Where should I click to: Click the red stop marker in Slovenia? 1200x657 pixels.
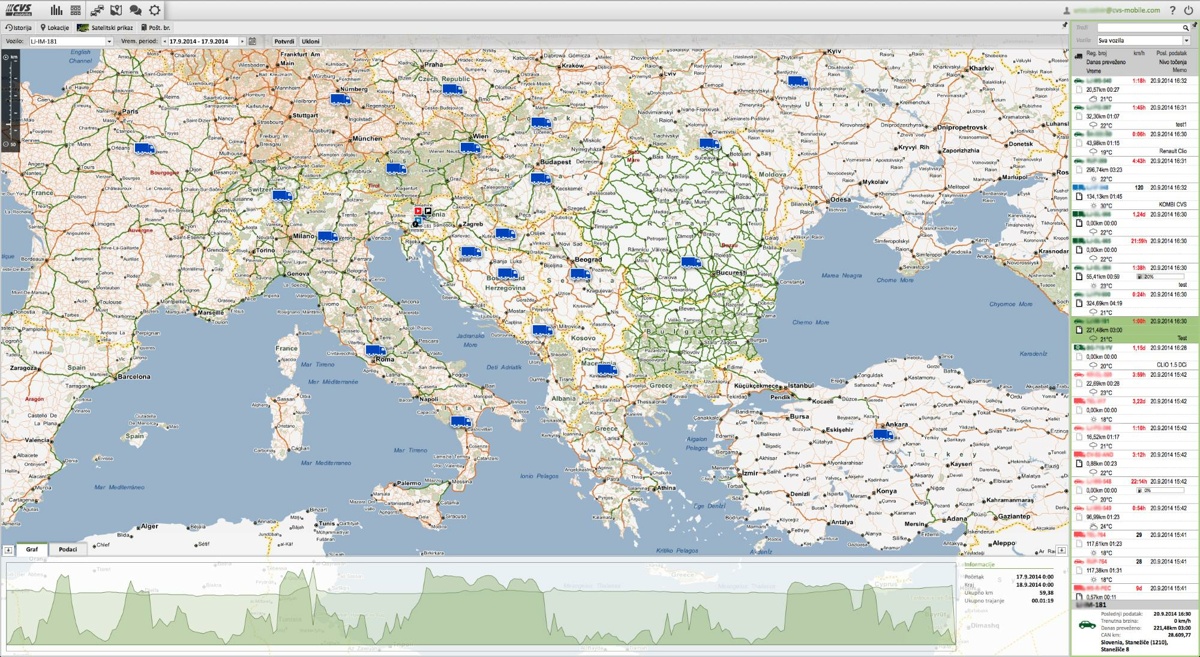[418, 213]
